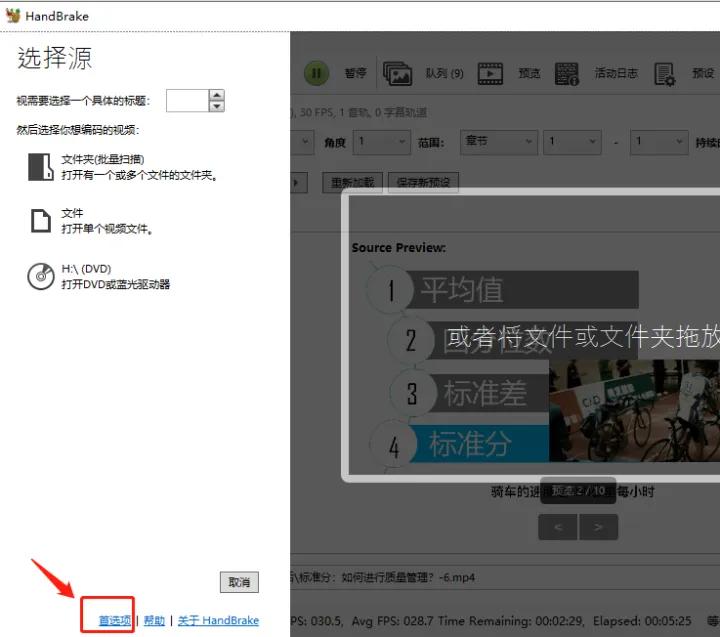Decrease the title number spinner down arrow
720x637 pixels.
click(216, 106)
